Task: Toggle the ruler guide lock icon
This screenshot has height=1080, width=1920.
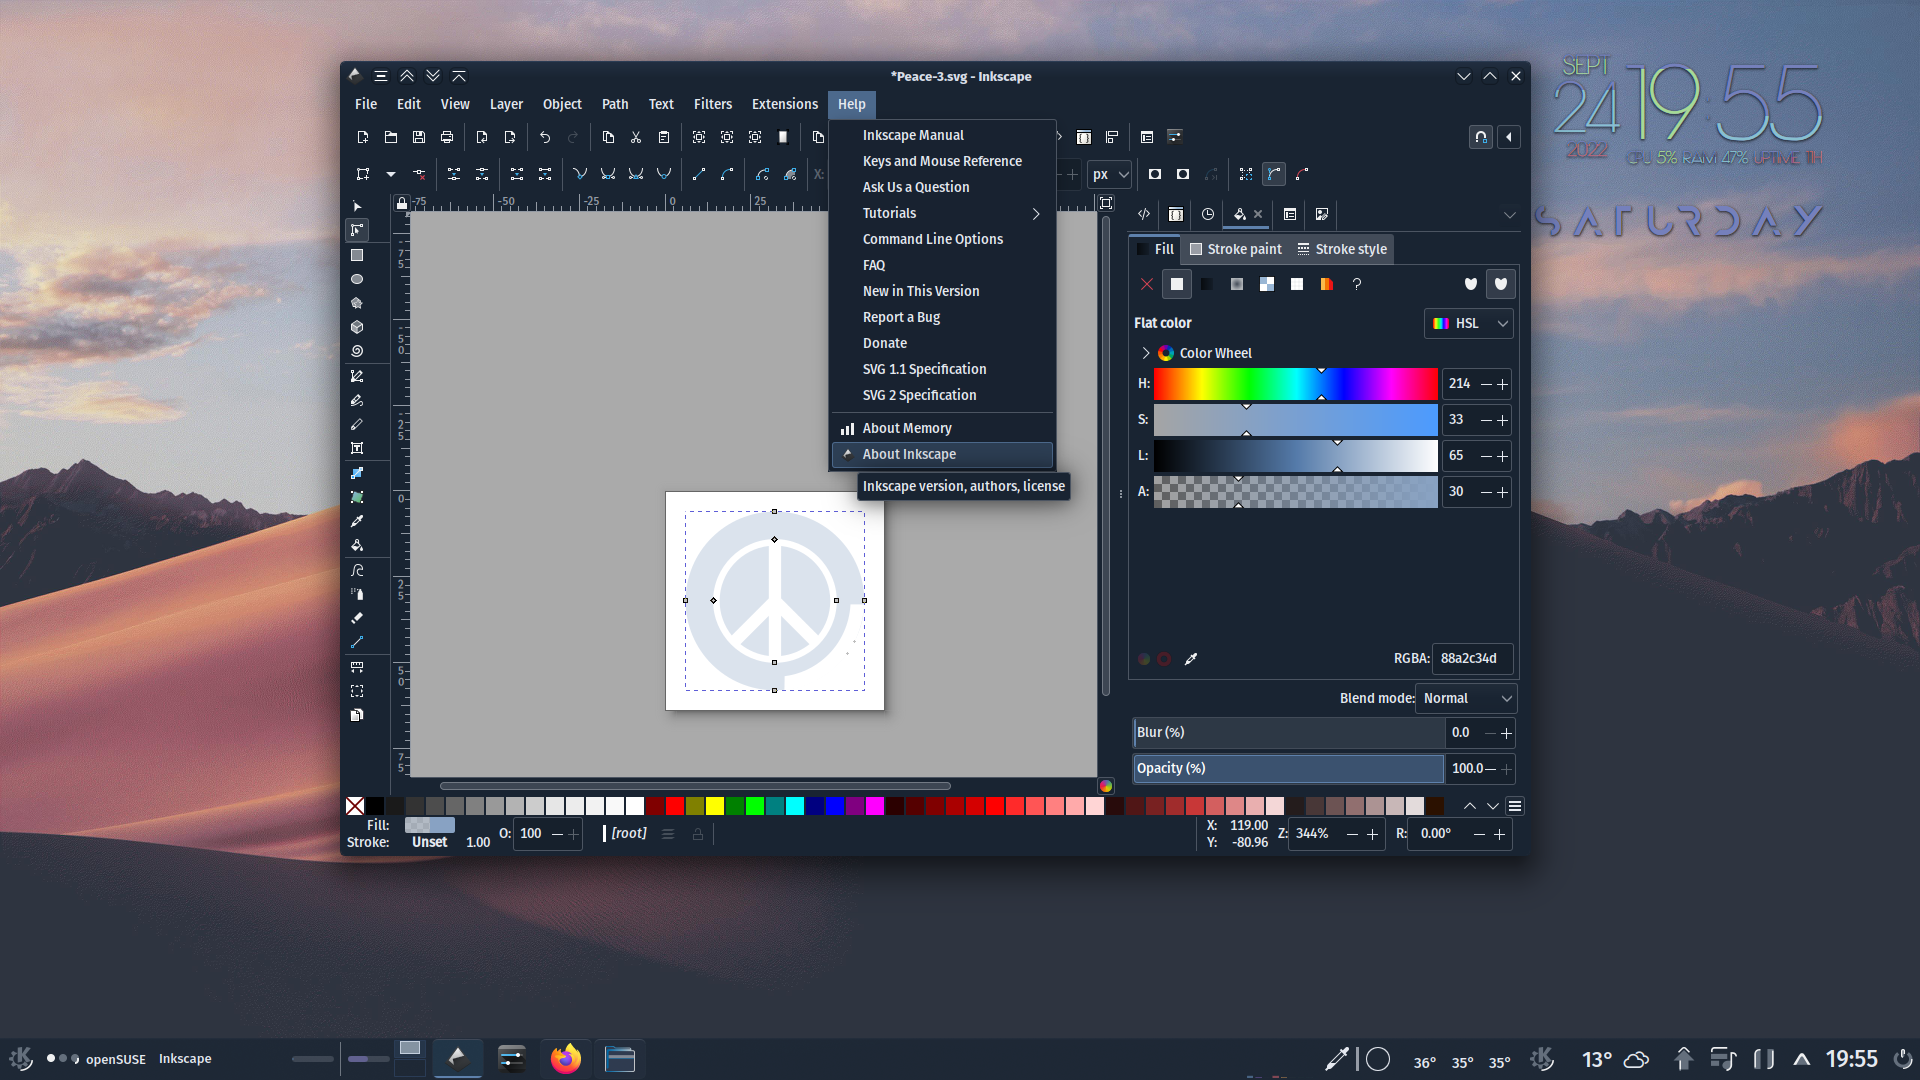Action: [x=401, y=203]
